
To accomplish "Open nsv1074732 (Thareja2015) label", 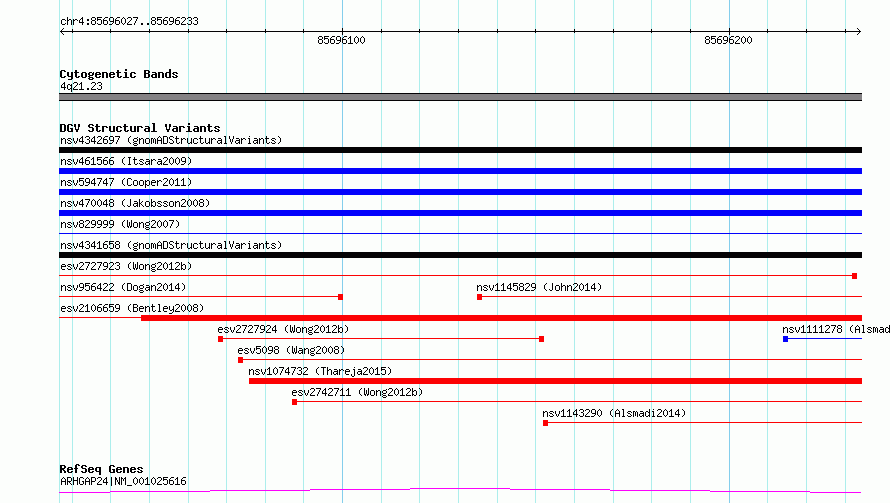I will click(320, 371).
